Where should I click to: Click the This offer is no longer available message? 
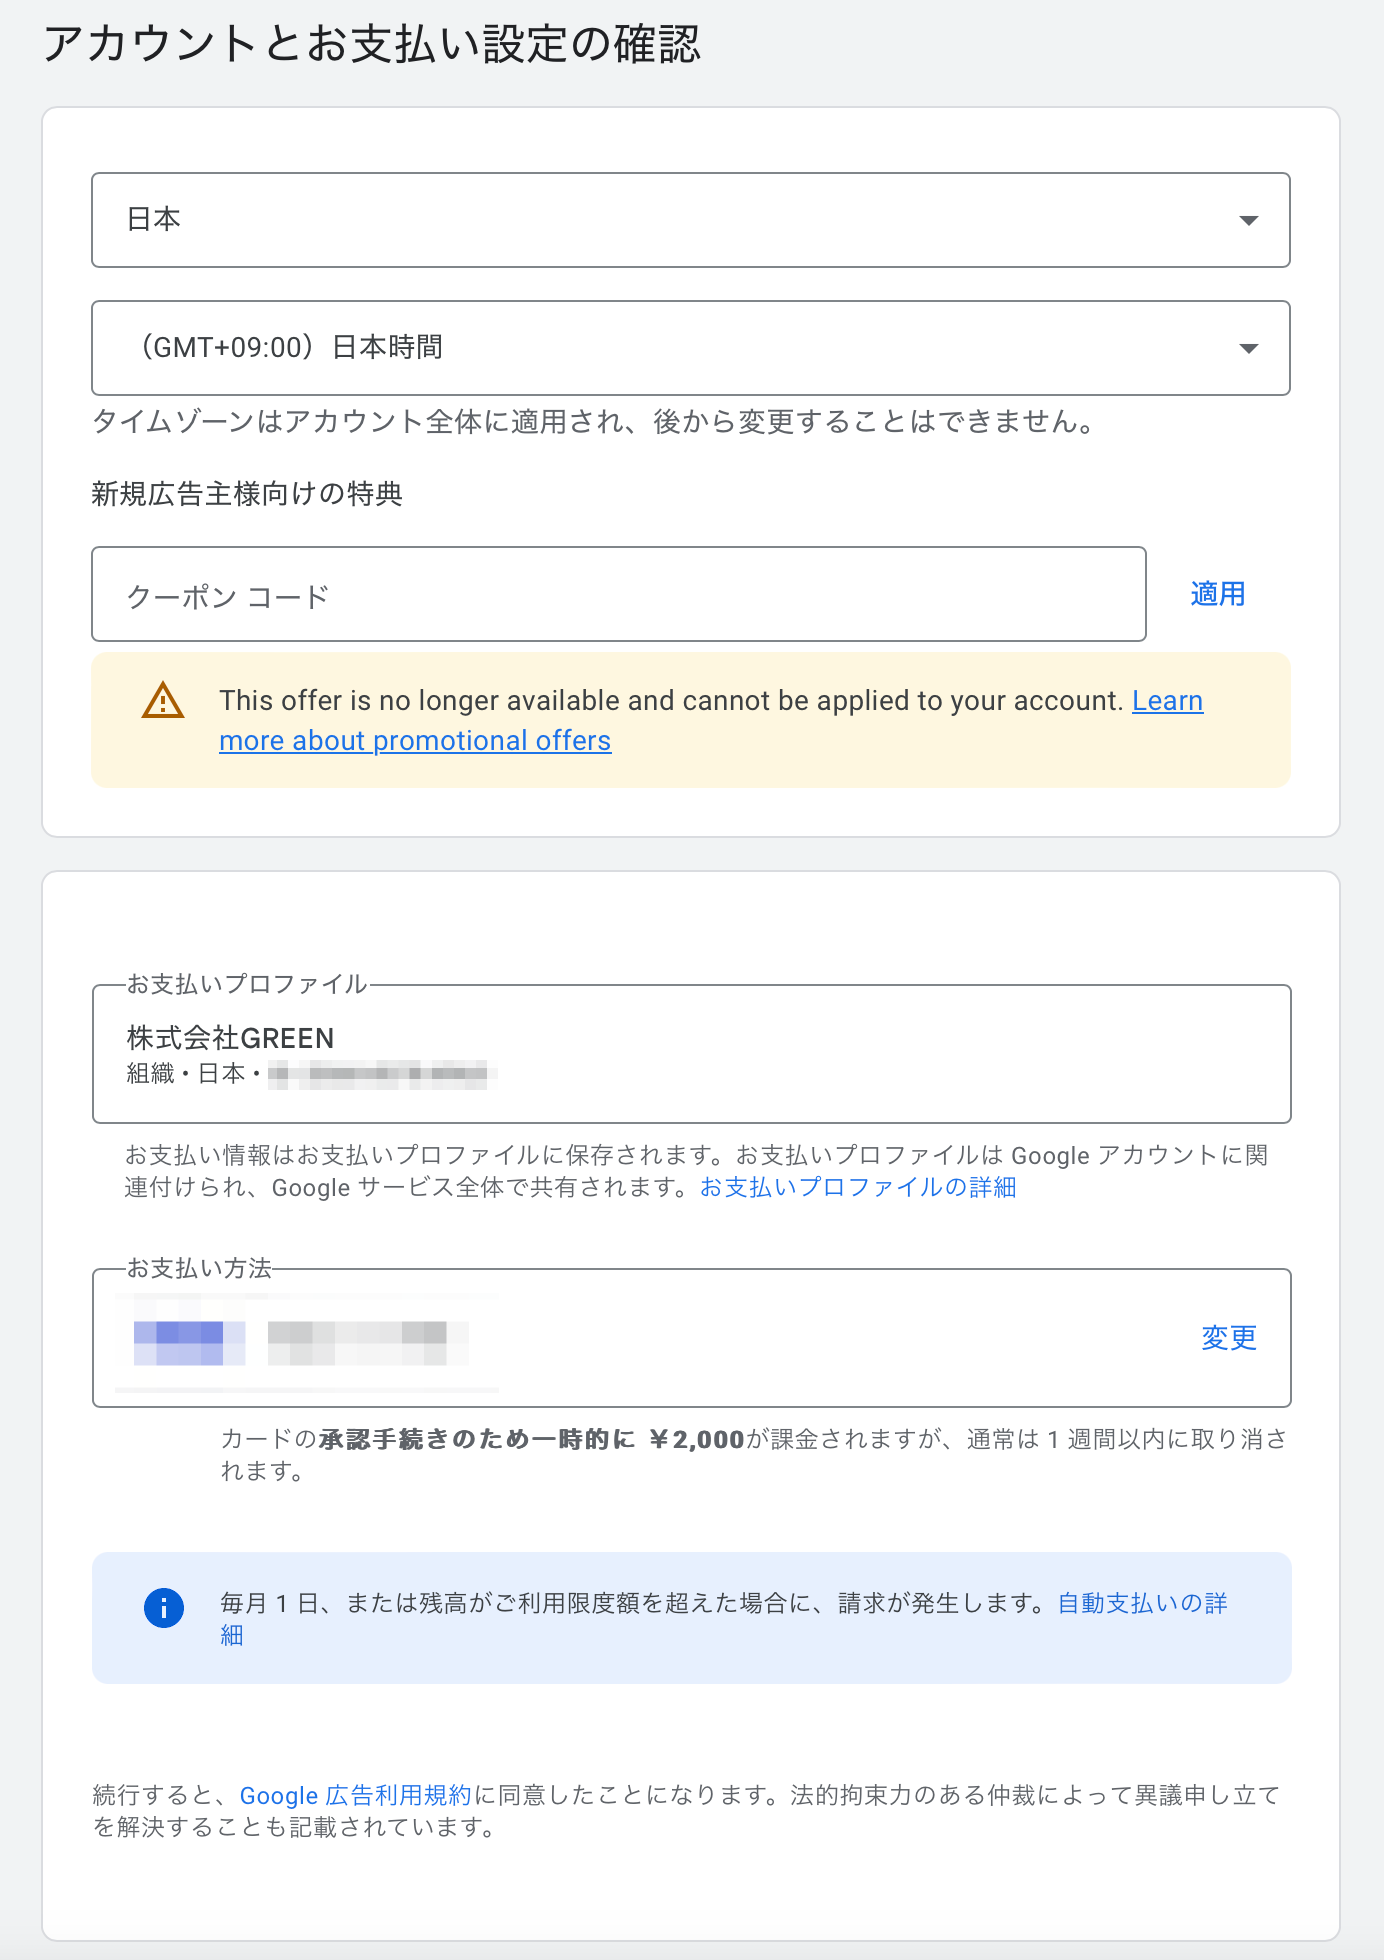click(672, 701)
